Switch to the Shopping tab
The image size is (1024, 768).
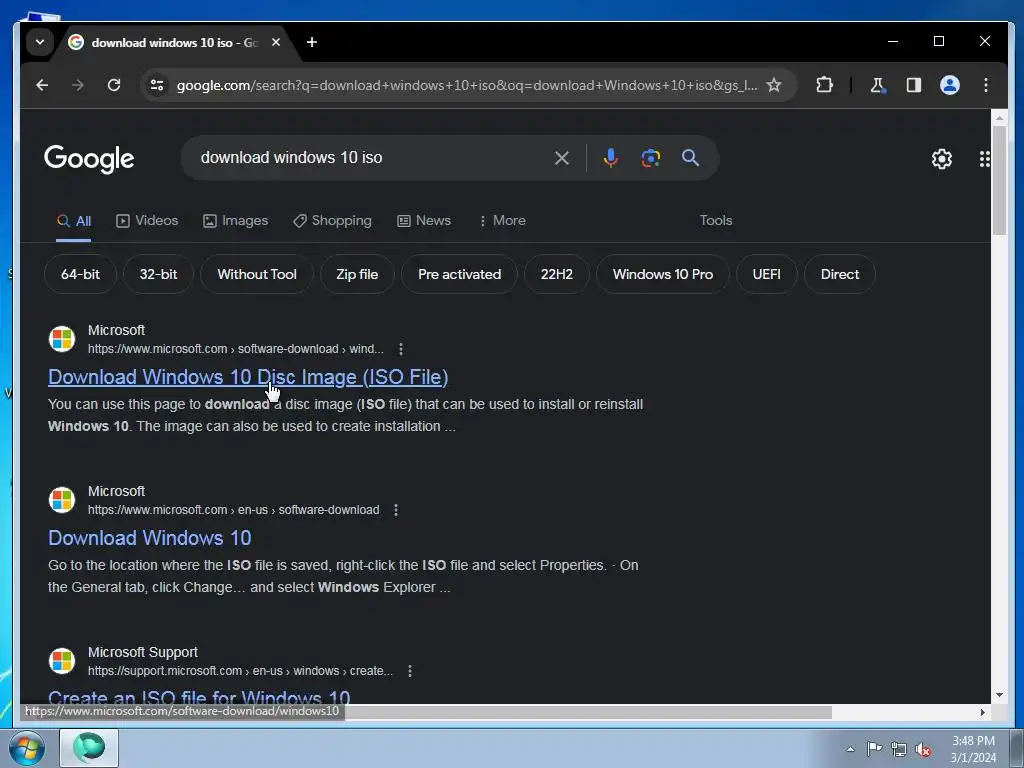click(332, 221)
